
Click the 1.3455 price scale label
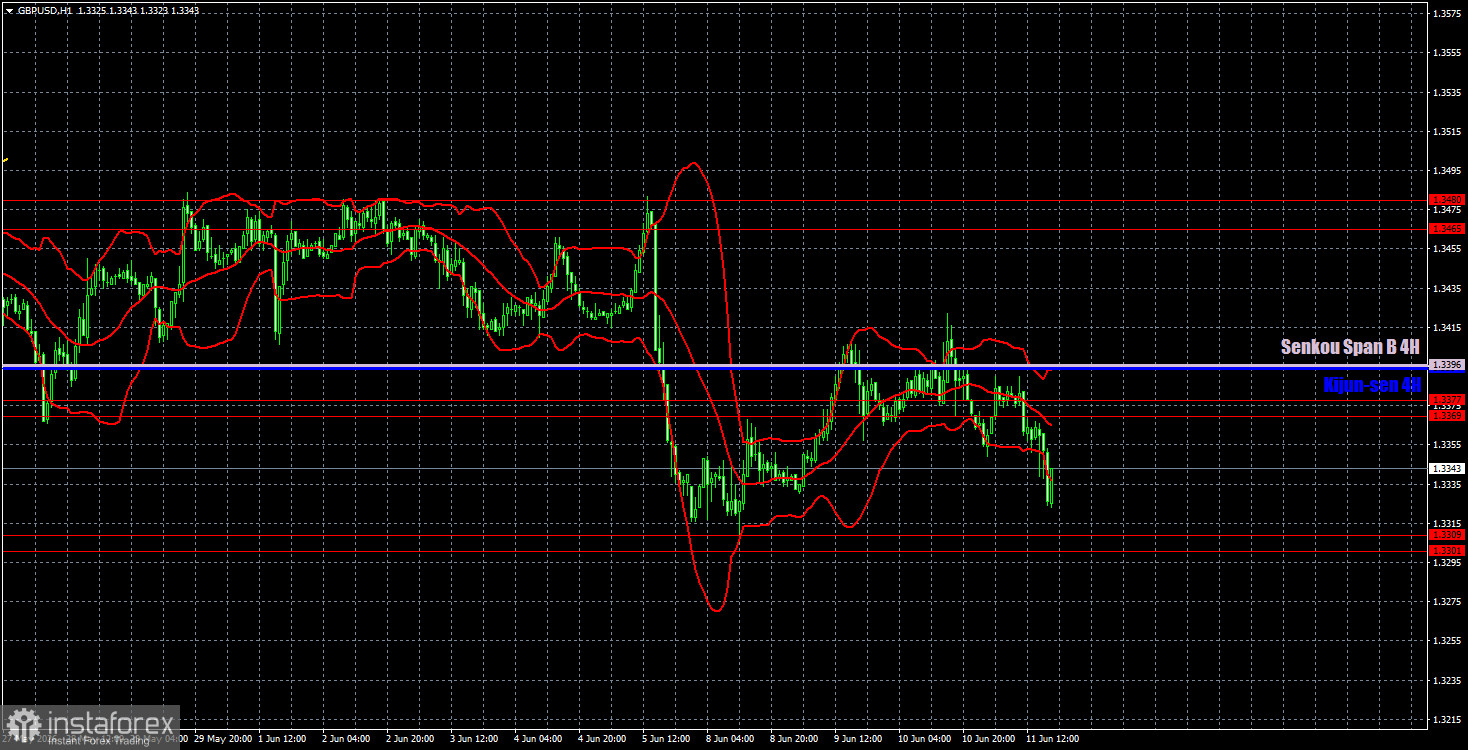click(x=1447, y=249)
